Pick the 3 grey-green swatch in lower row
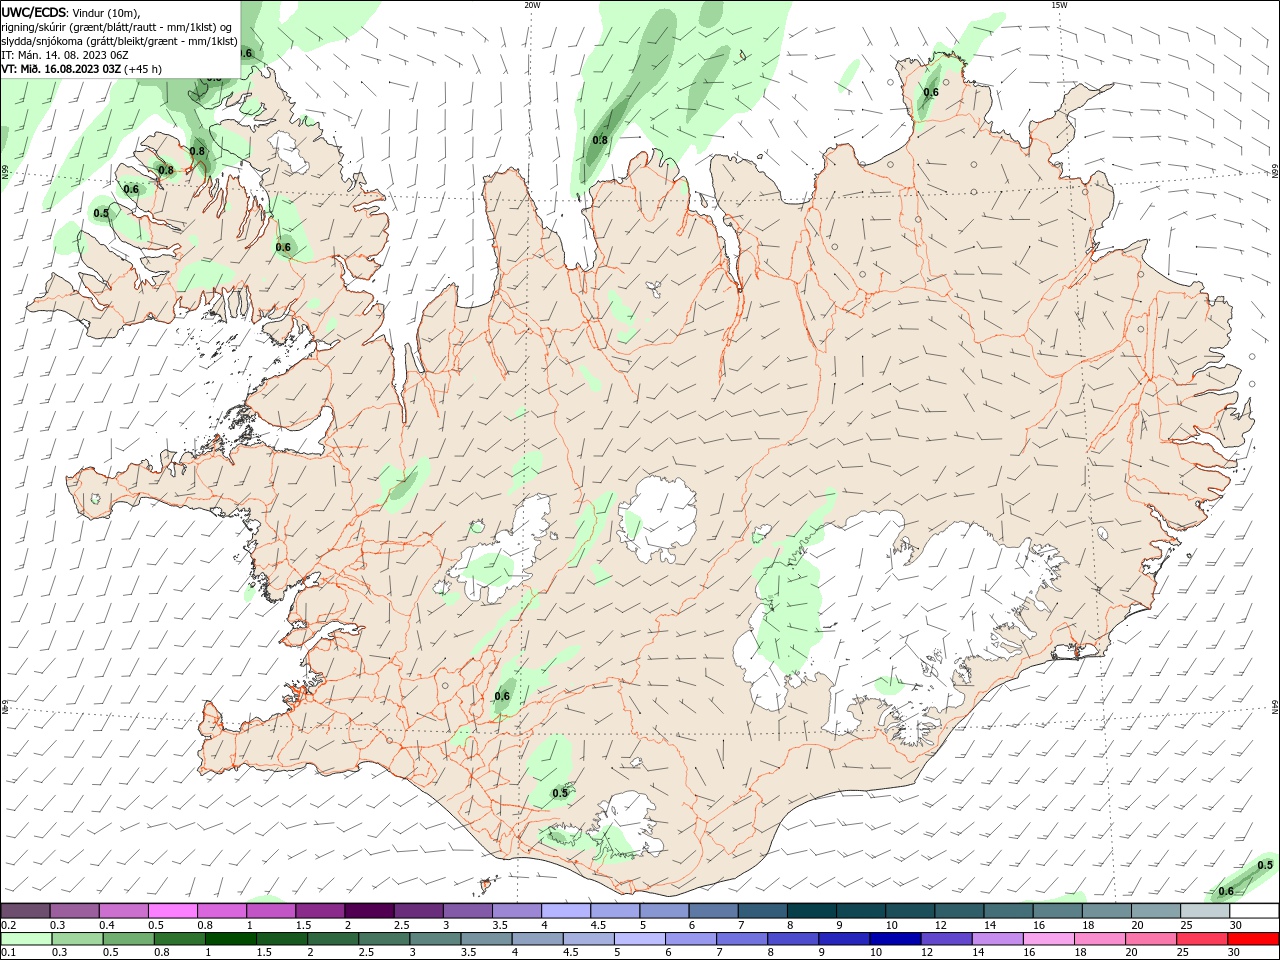1280x960 pixels. tap(435, 939)
